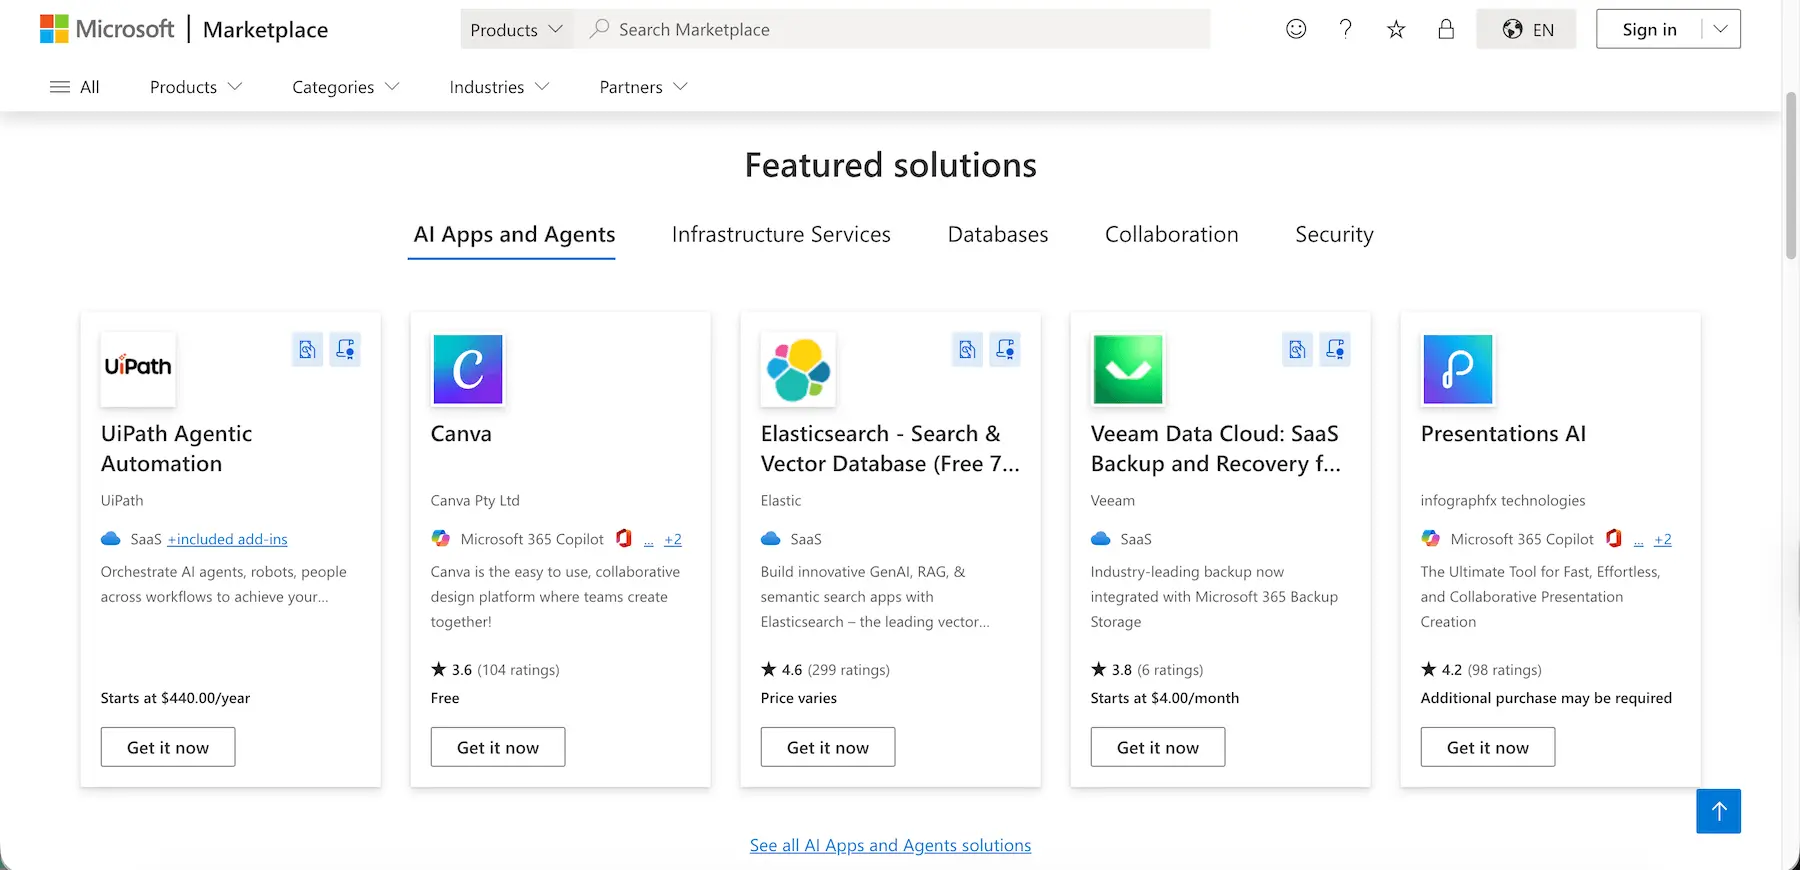Click second badge icon on UiPath card

(345, 350)
